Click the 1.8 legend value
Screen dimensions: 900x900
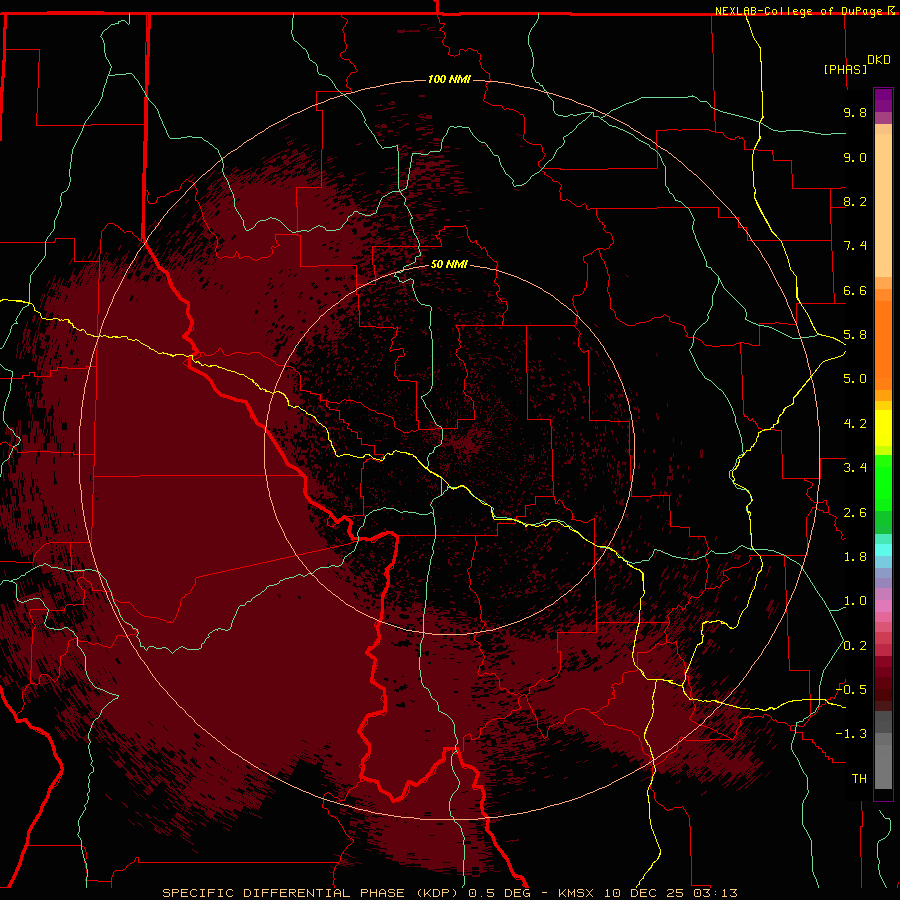(855, 557)
